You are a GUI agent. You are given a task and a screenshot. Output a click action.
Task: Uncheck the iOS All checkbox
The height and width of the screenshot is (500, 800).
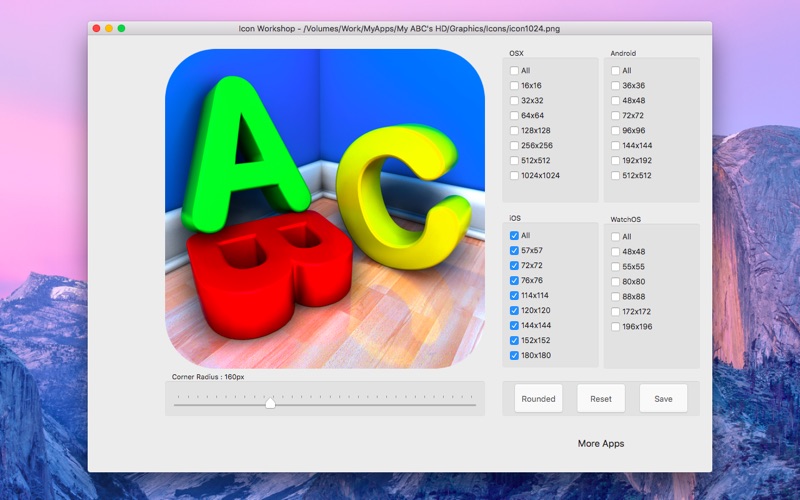(x=514, y=236)
